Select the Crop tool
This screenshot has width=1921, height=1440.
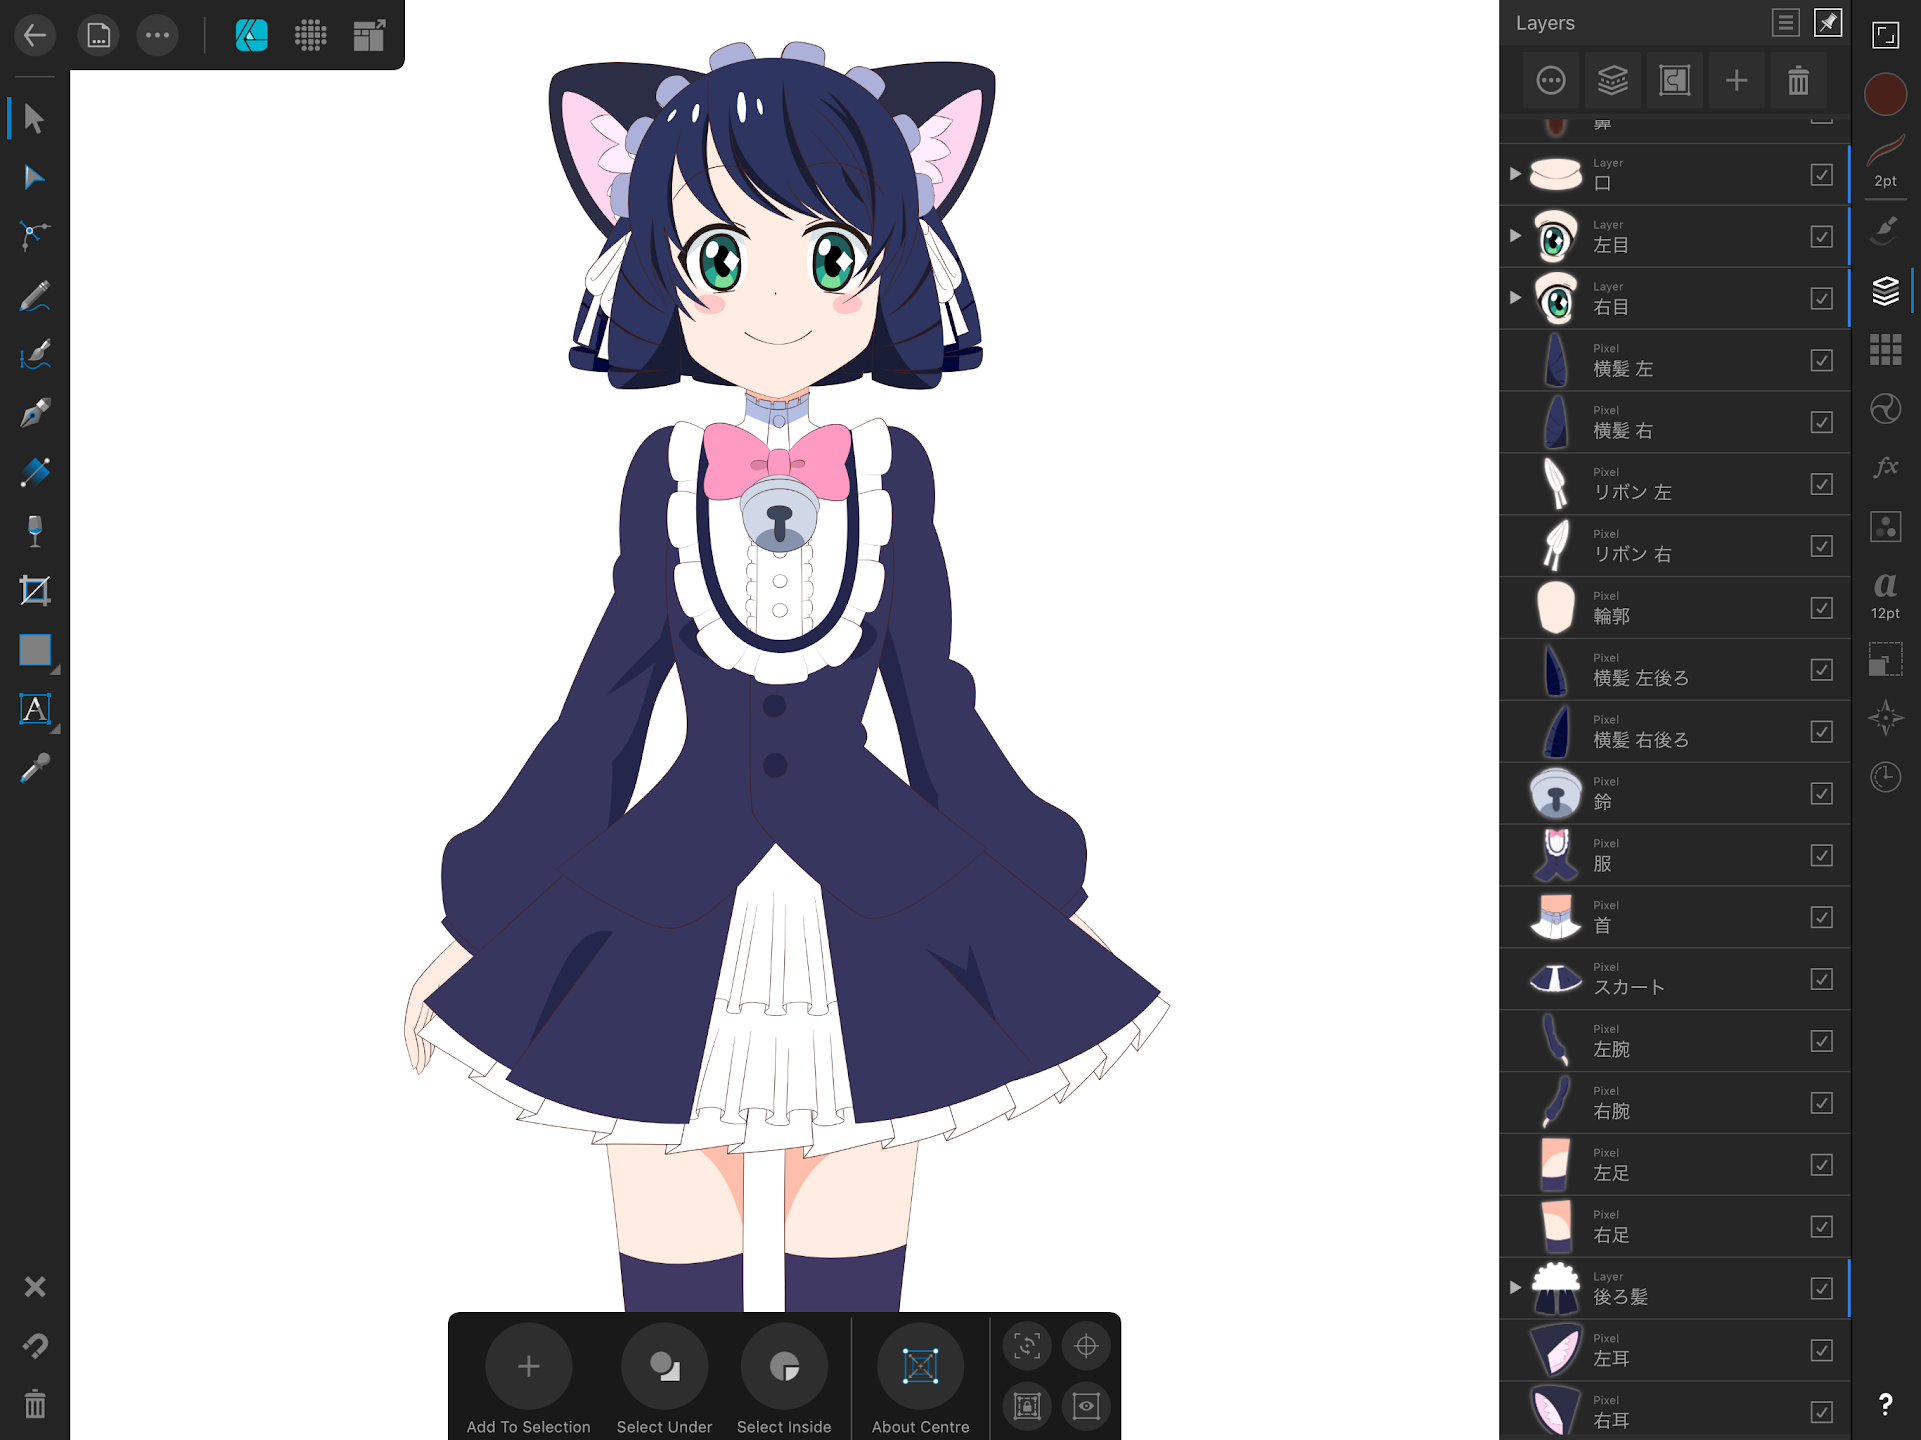point(34,591)
